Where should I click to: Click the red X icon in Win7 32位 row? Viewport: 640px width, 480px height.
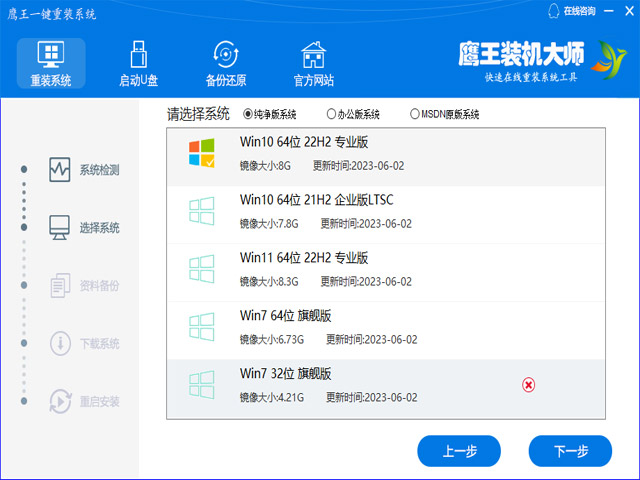528,385
